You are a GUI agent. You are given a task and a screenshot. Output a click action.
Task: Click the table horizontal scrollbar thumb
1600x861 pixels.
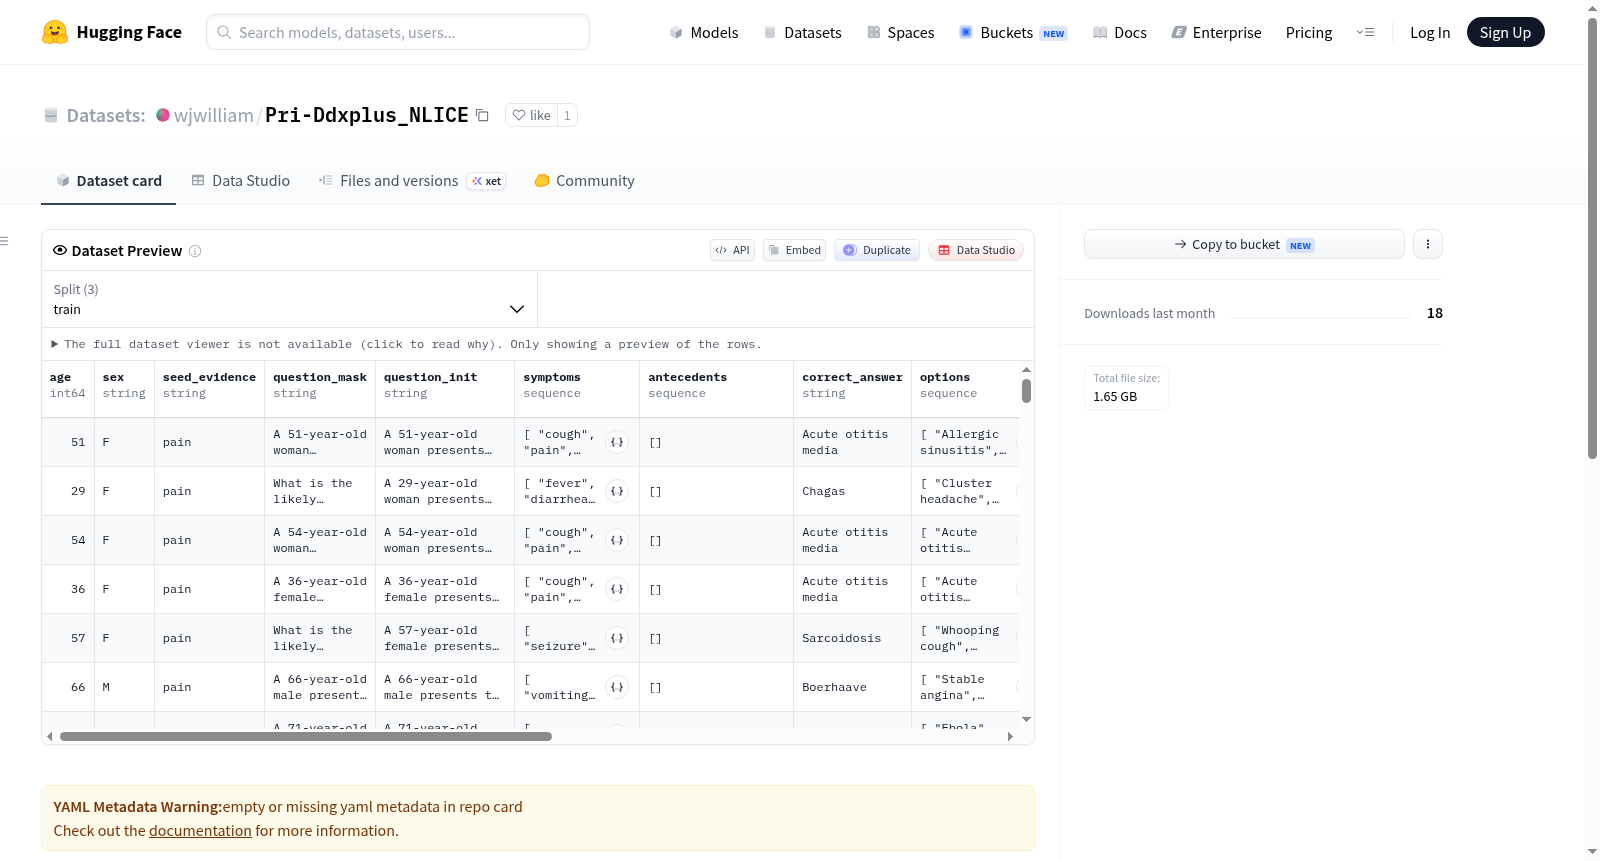tap(306, 737)
